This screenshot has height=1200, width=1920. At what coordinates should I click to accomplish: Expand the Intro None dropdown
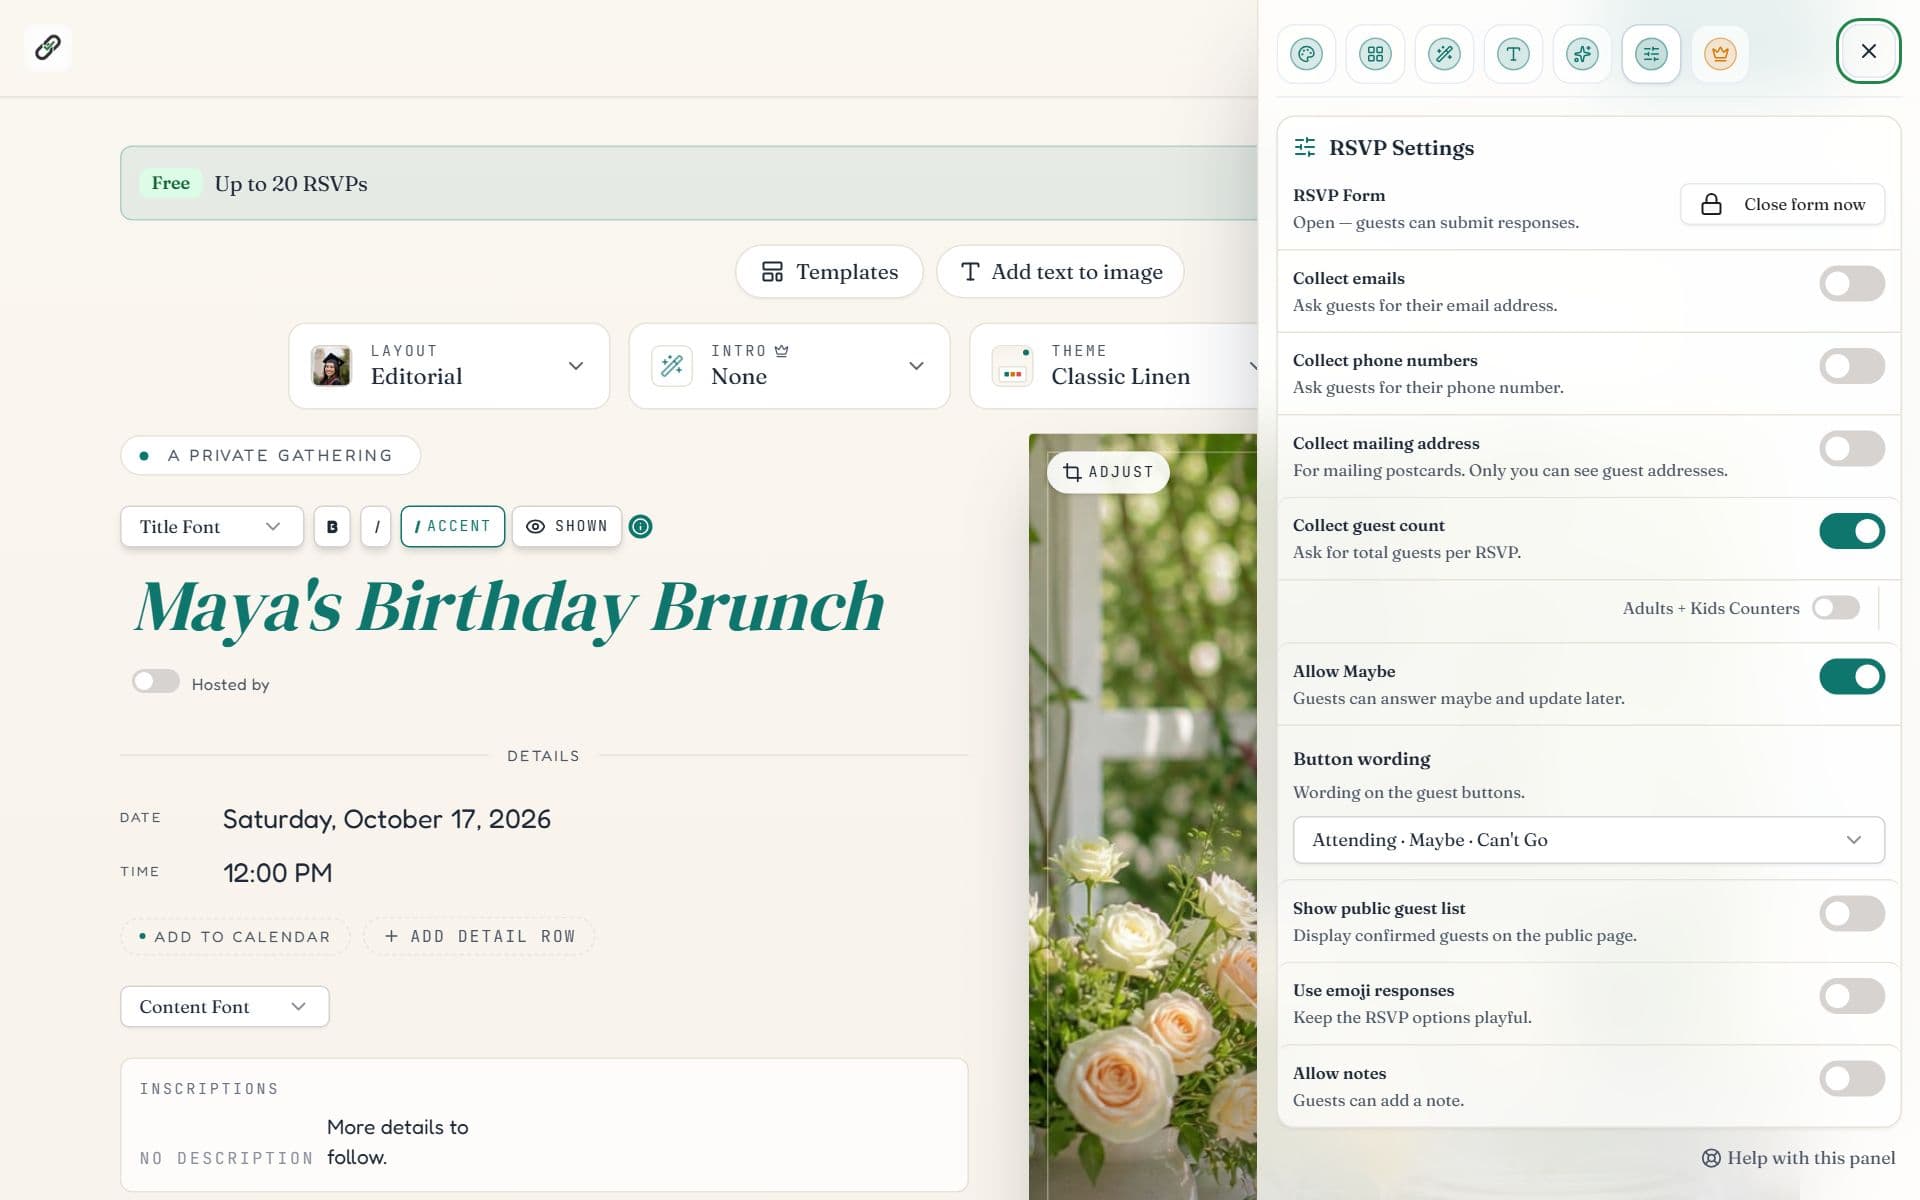point(789,366)
